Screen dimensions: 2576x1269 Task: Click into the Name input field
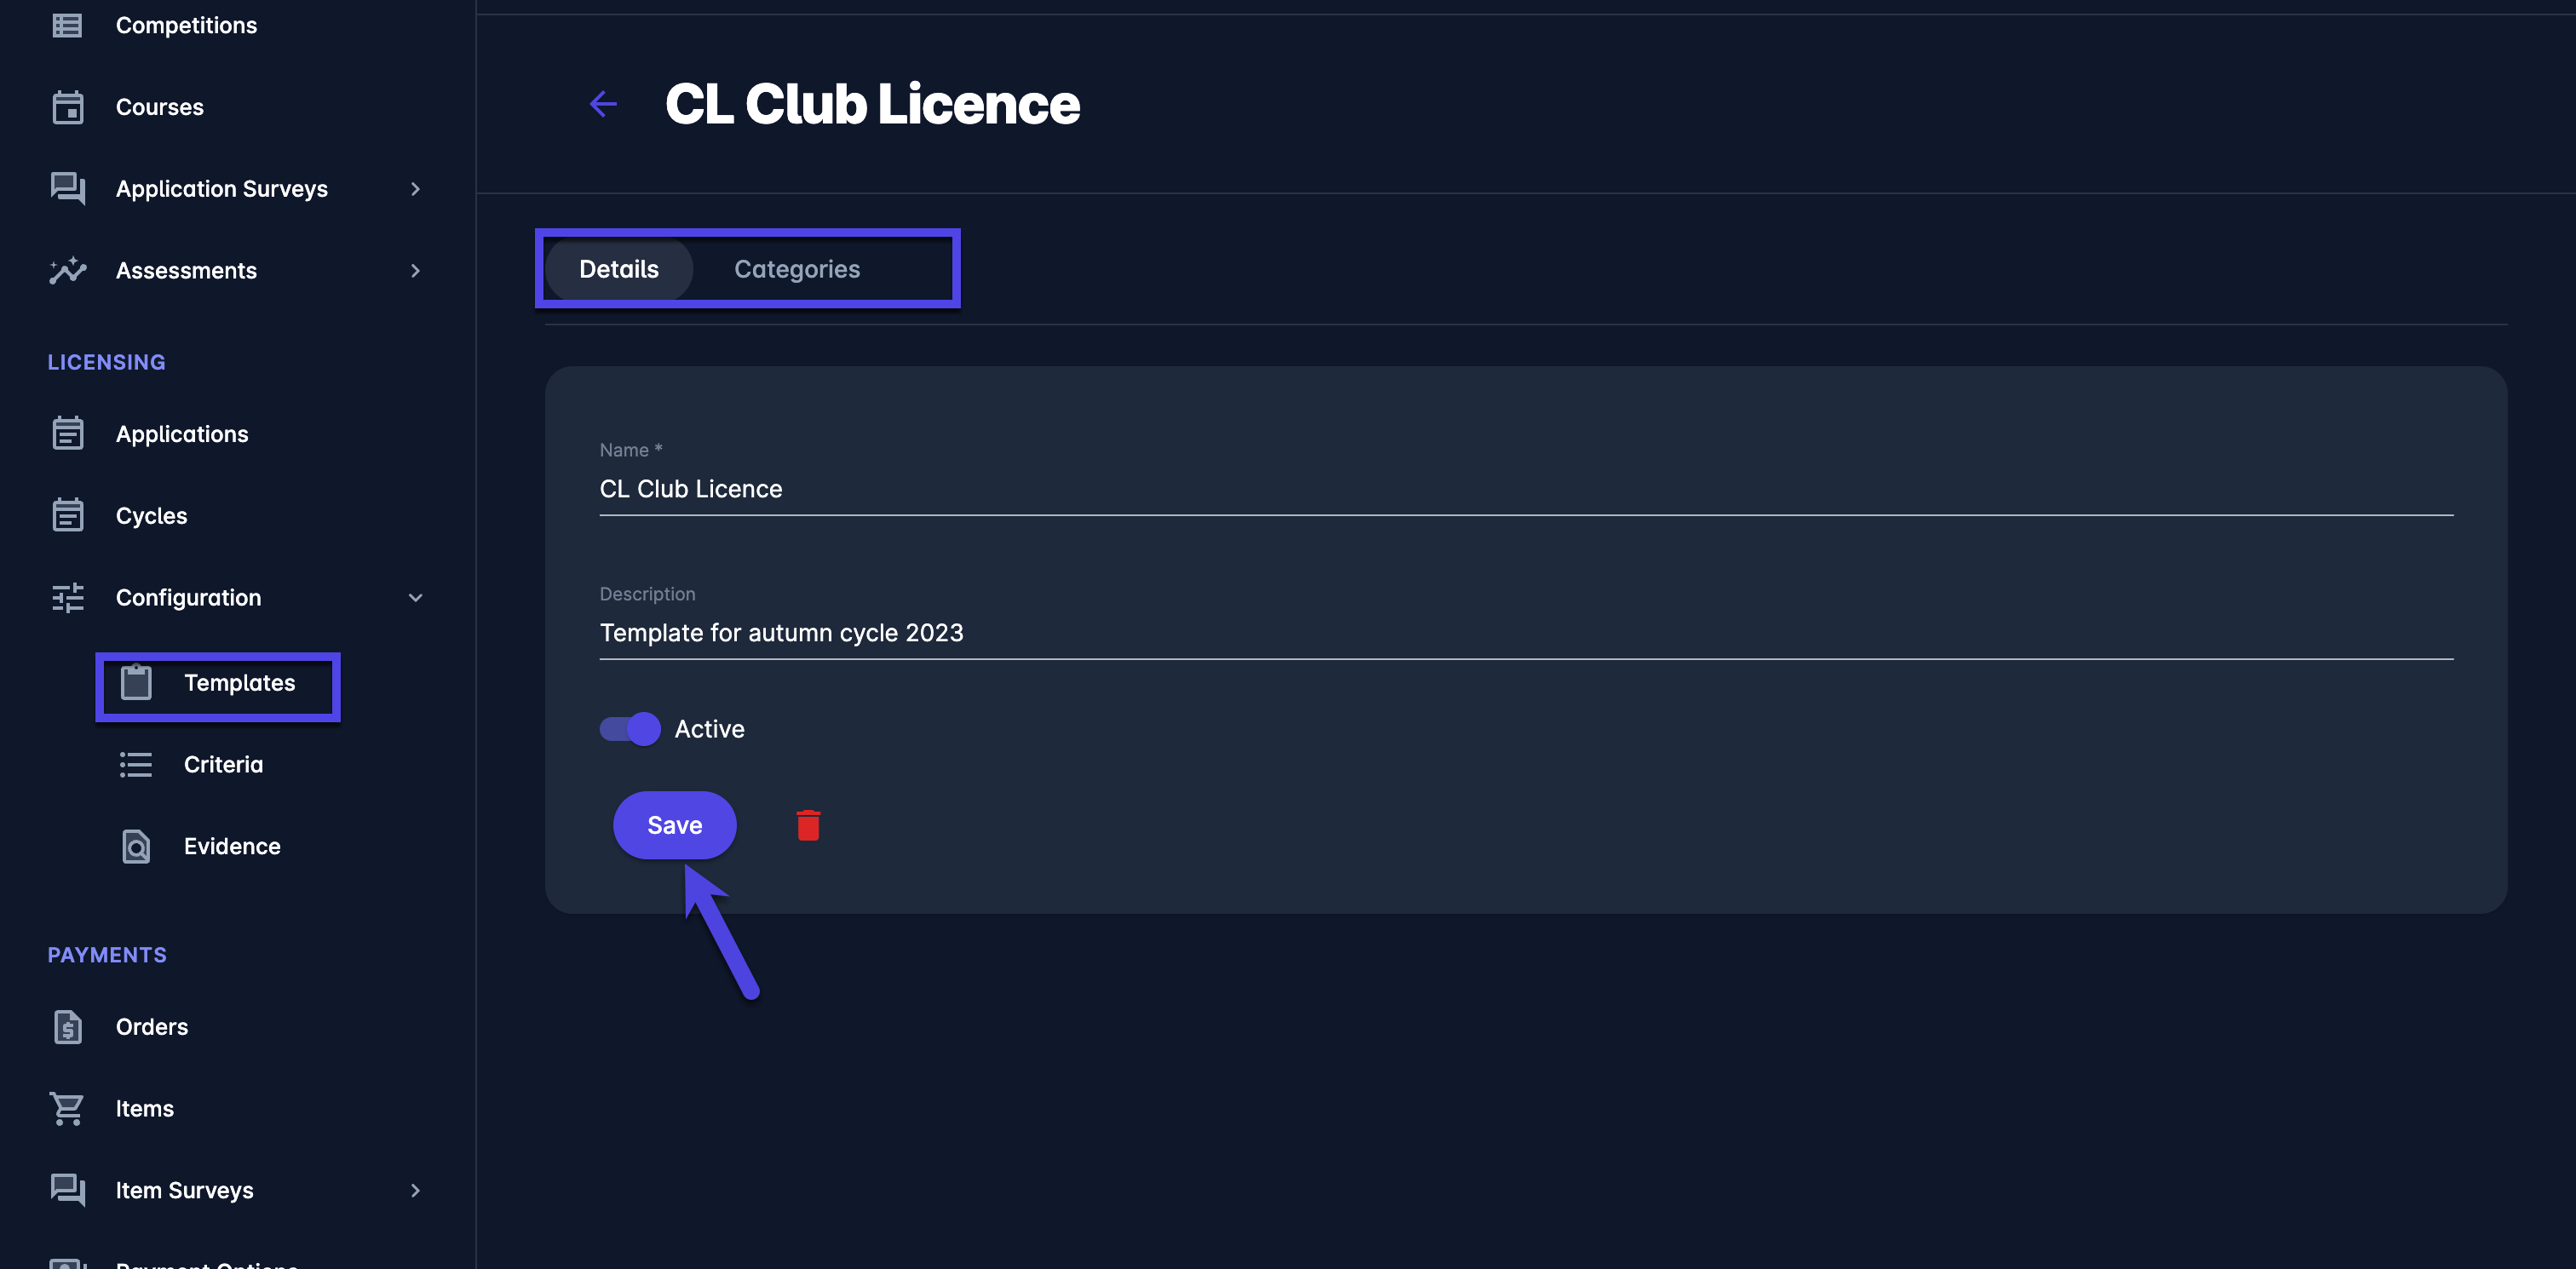1526,489
